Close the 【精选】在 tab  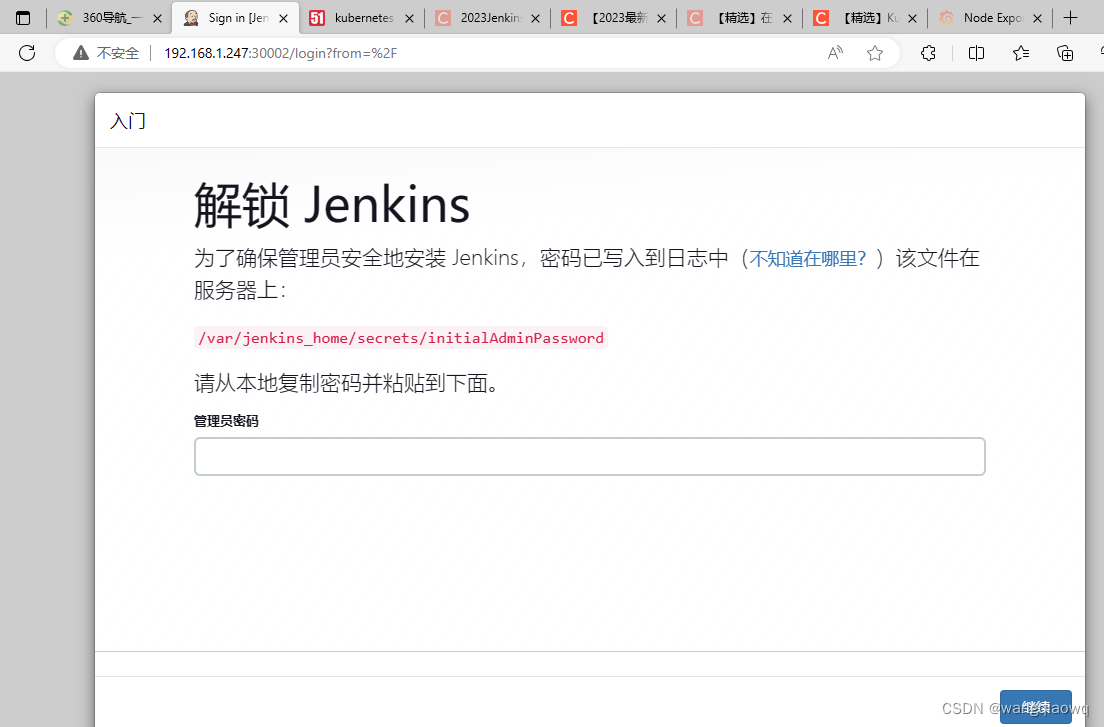pos(787,18)
